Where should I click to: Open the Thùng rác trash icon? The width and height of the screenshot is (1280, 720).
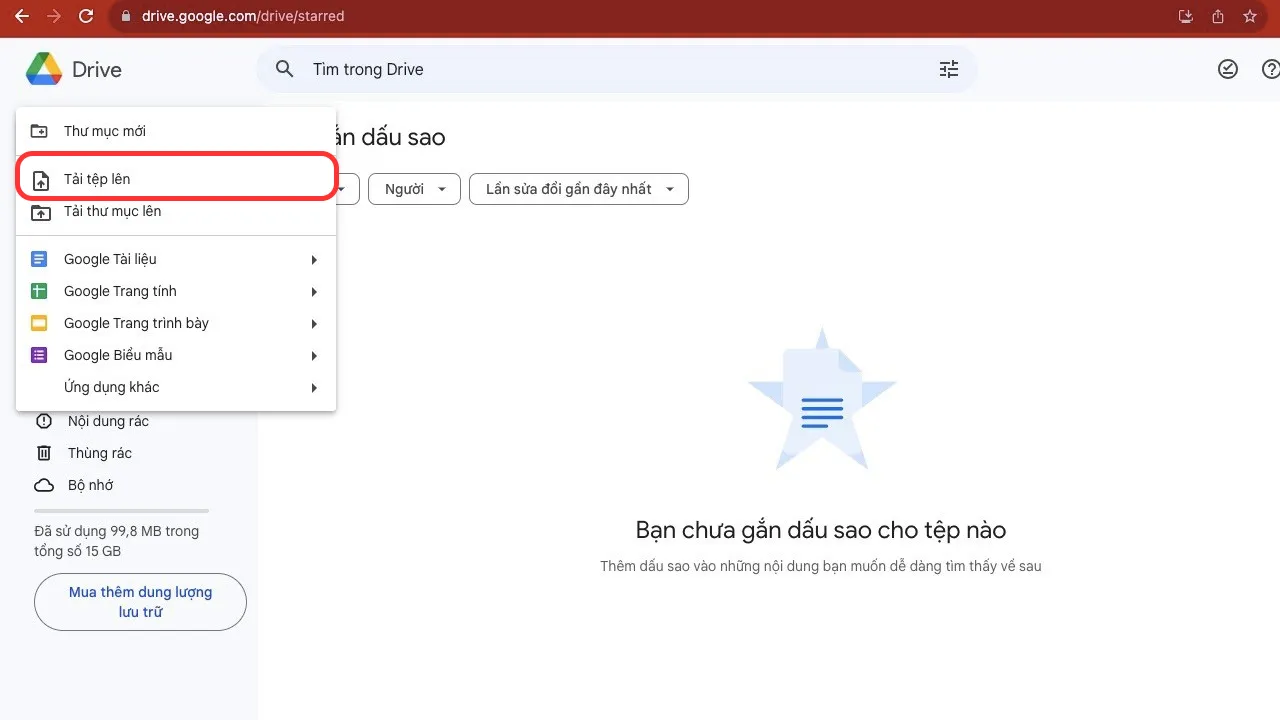(44, 453)
